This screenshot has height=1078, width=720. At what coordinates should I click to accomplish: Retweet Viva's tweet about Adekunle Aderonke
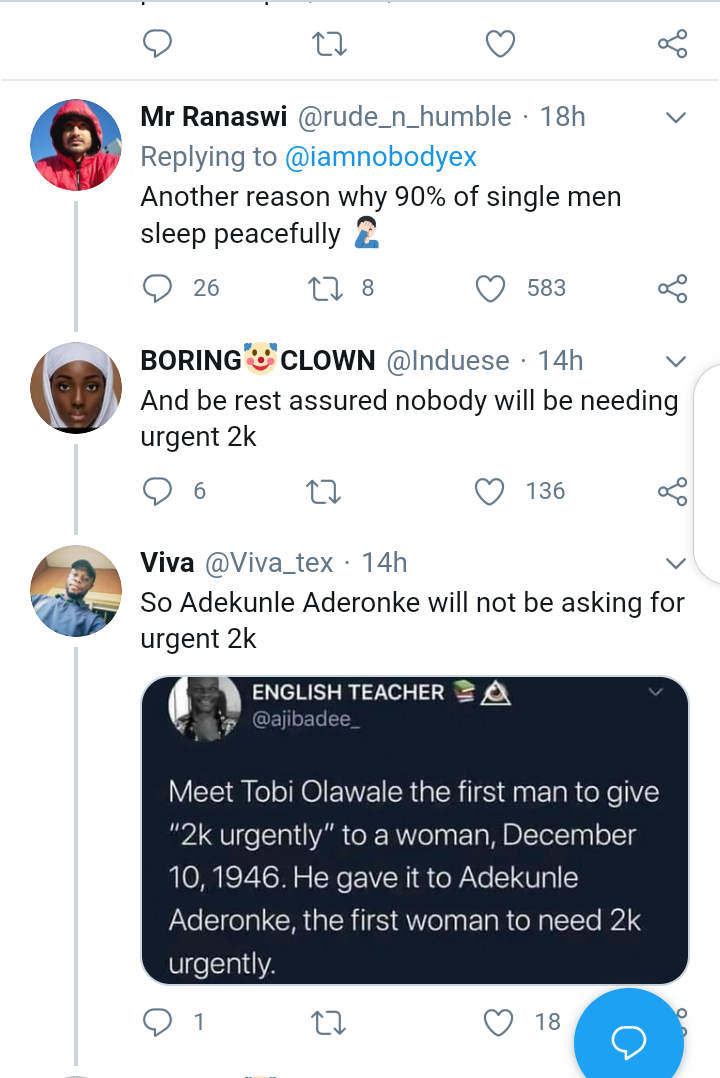[x=329, y=1022]
